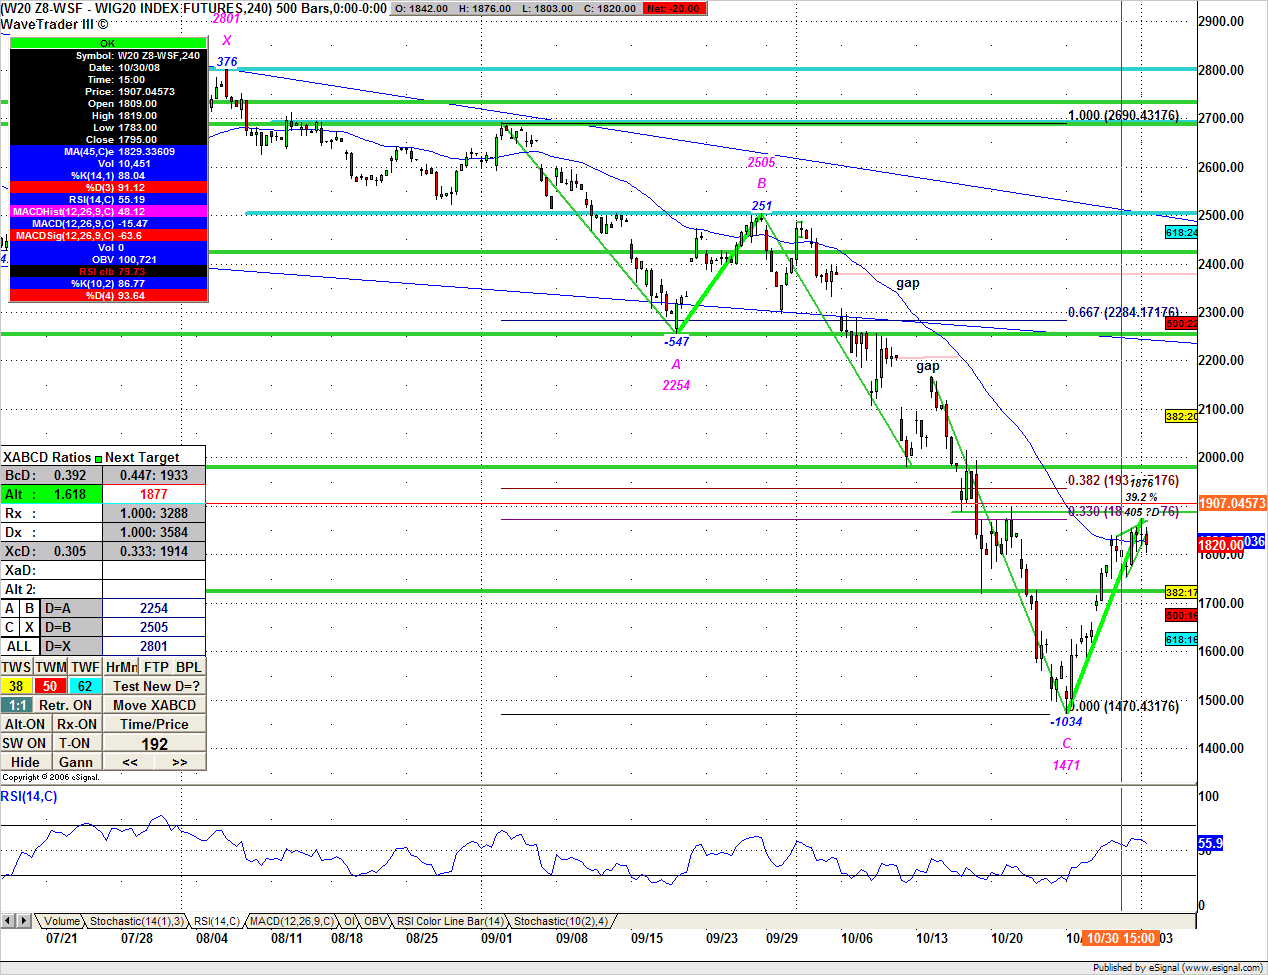The width and height of the screenshot is (1268, 975).
Task: Select the yellow 38 swatch
Action: pyautogui.click(x=17, y=686)
